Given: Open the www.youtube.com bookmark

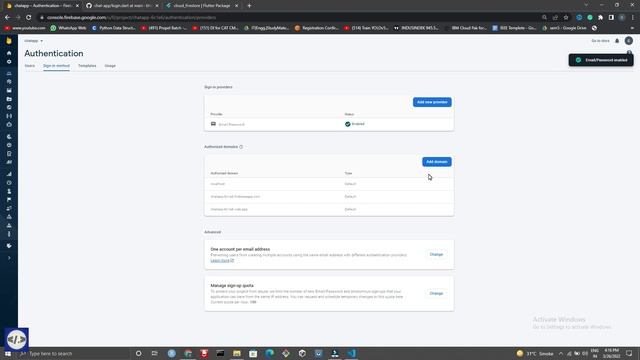Looking at the screenshot, I should pyautogui.click(x=25, y=28).
